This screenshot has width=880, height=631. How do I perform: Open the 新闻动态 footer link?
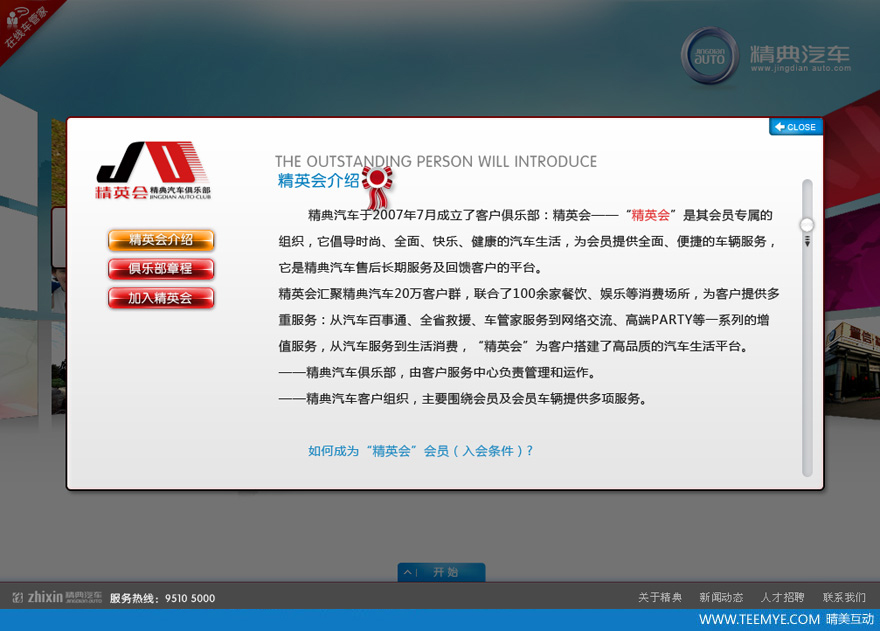[x=721, y=597]
